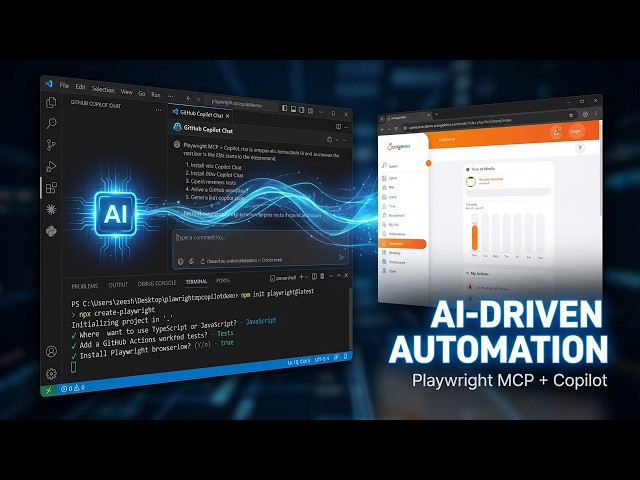Open the Edit menu in VS Code
This screenshot has width=640, height=480.
pos(80,87)
